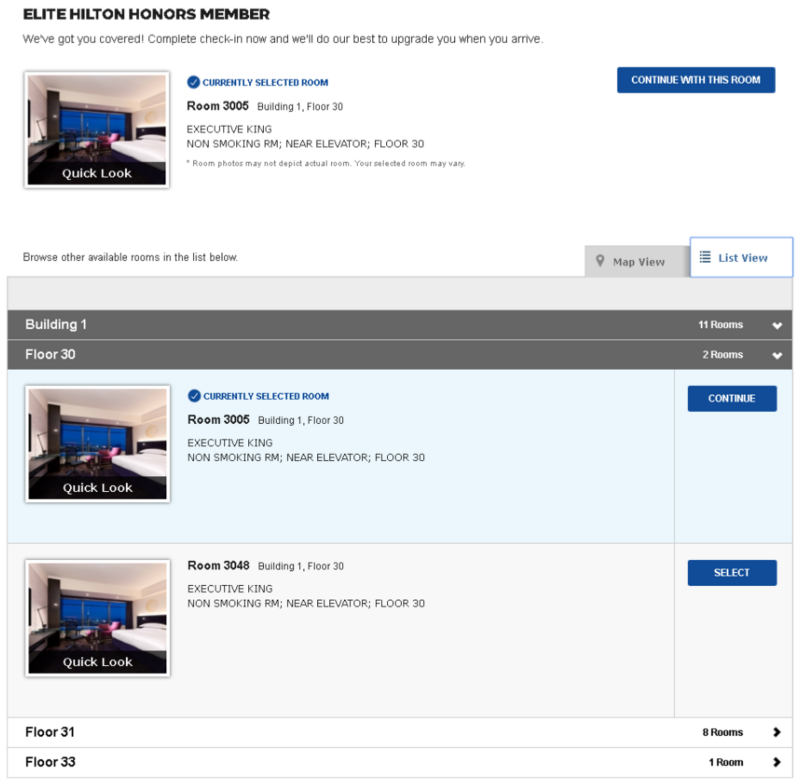This screenshot has width=800, height=784.
Task: Click the room photos disclaimer note
Action: tap(326, 163)
